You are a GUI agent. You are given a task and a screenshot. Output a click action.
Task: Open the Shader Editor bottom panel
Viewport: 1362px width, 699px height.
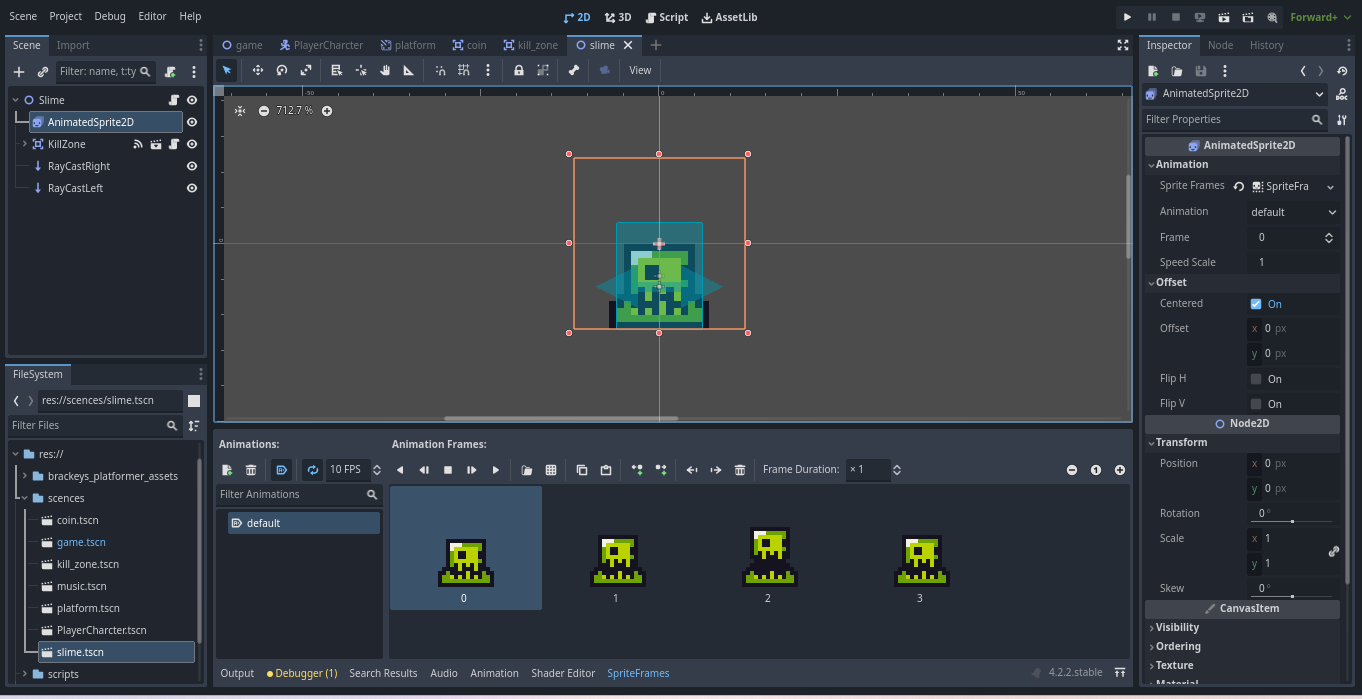pyautogui.click(x=563, y=673)
